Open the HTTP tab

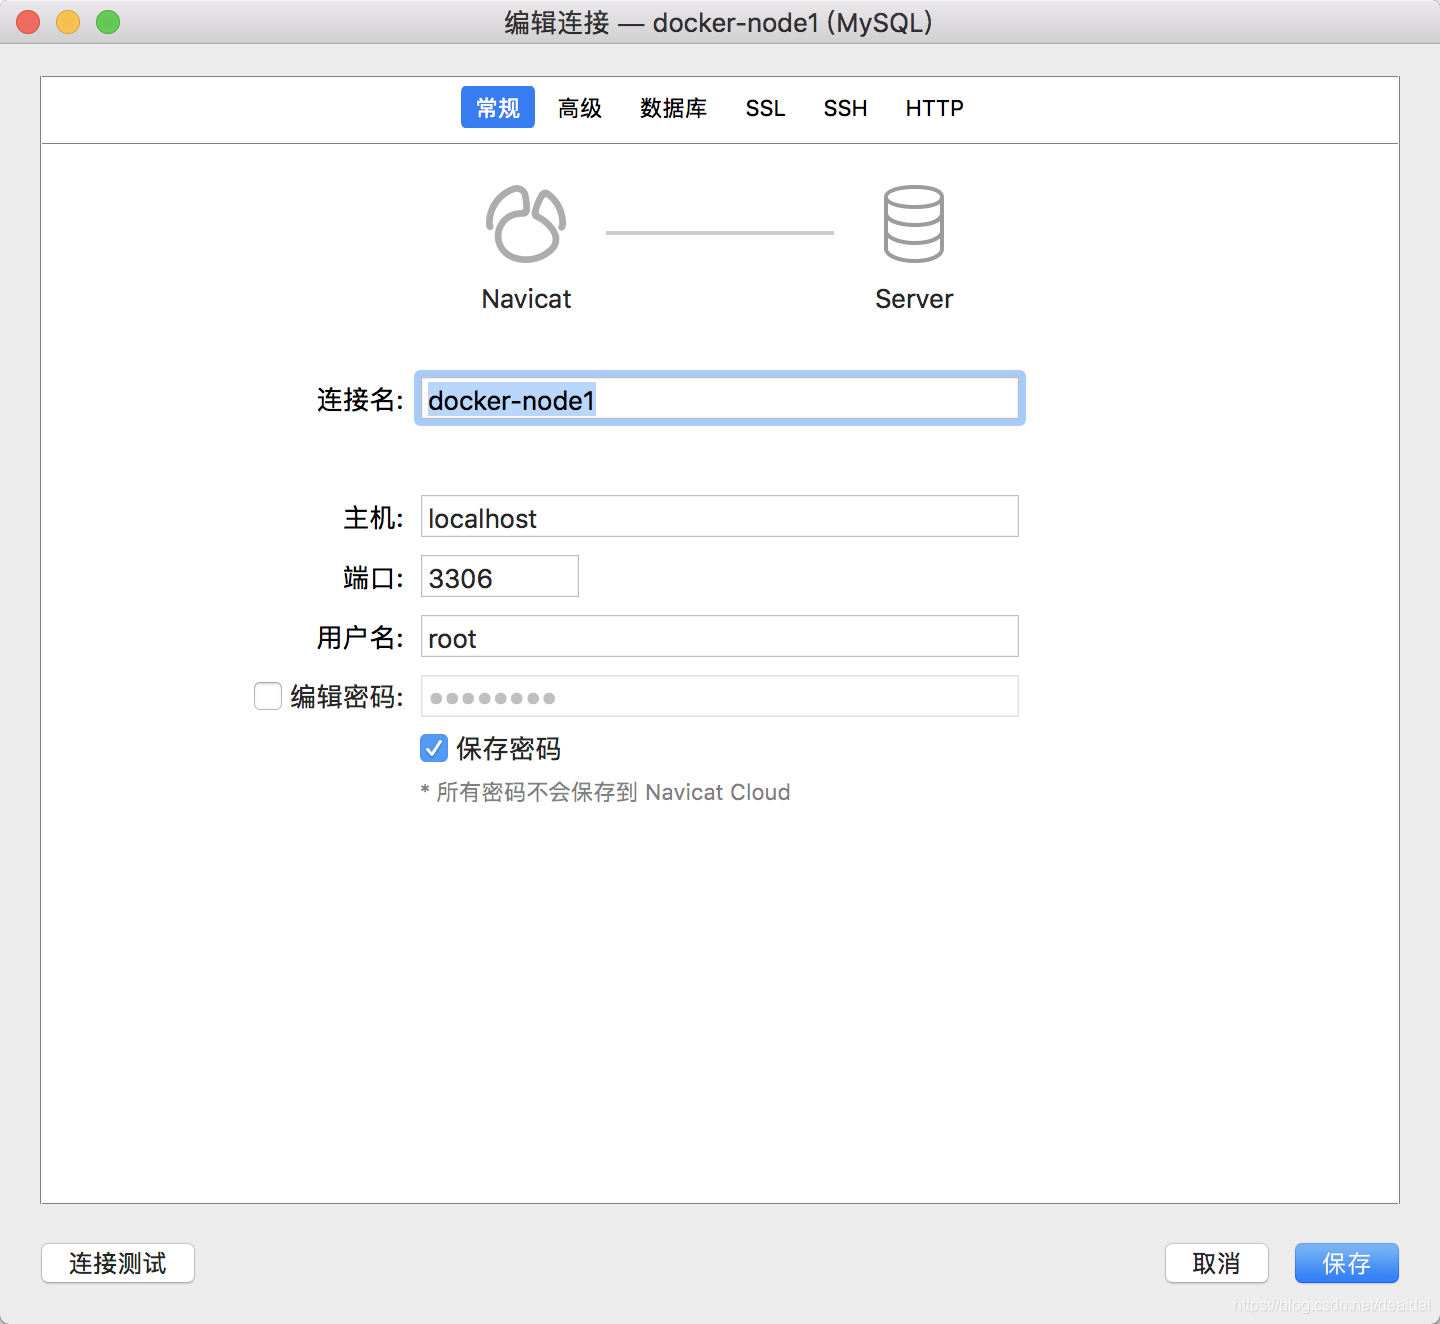click(x=934, y=108)
